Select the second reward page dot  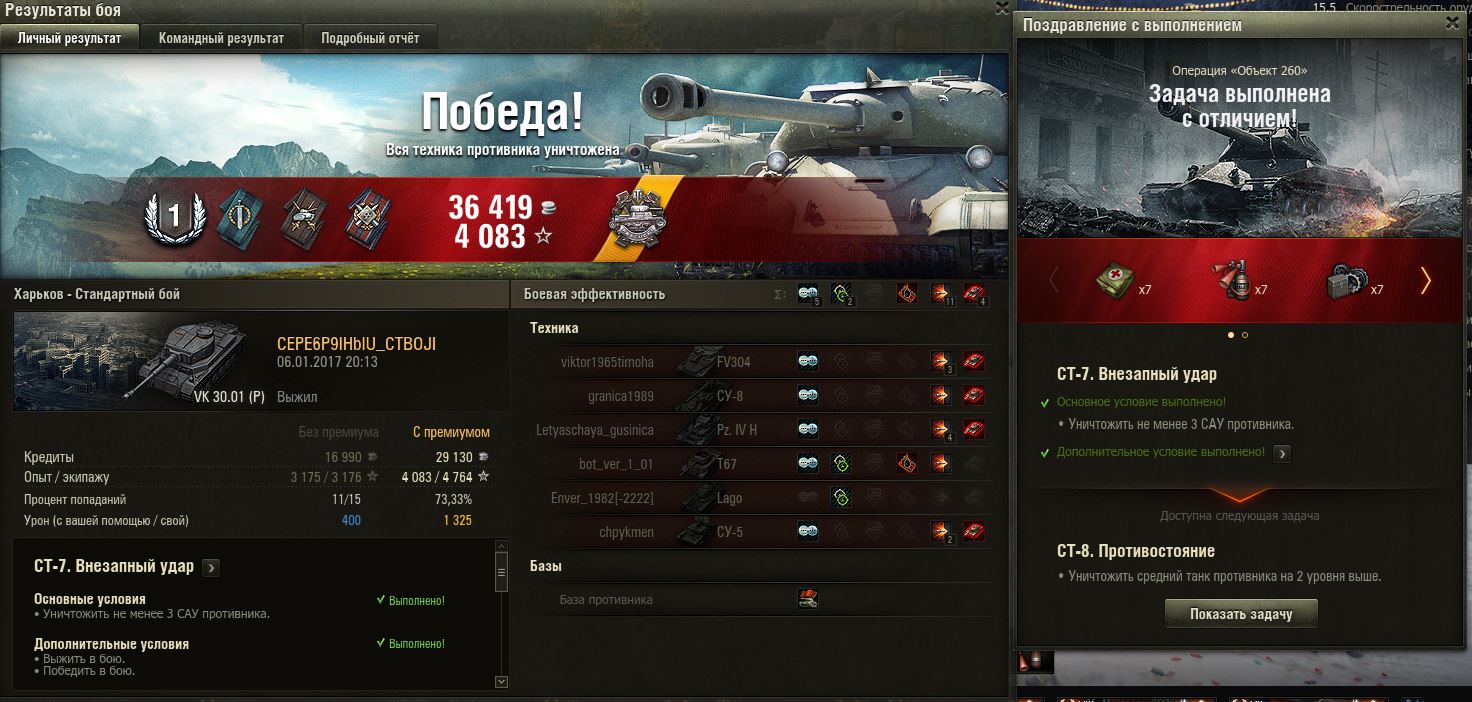point(1245,335)
